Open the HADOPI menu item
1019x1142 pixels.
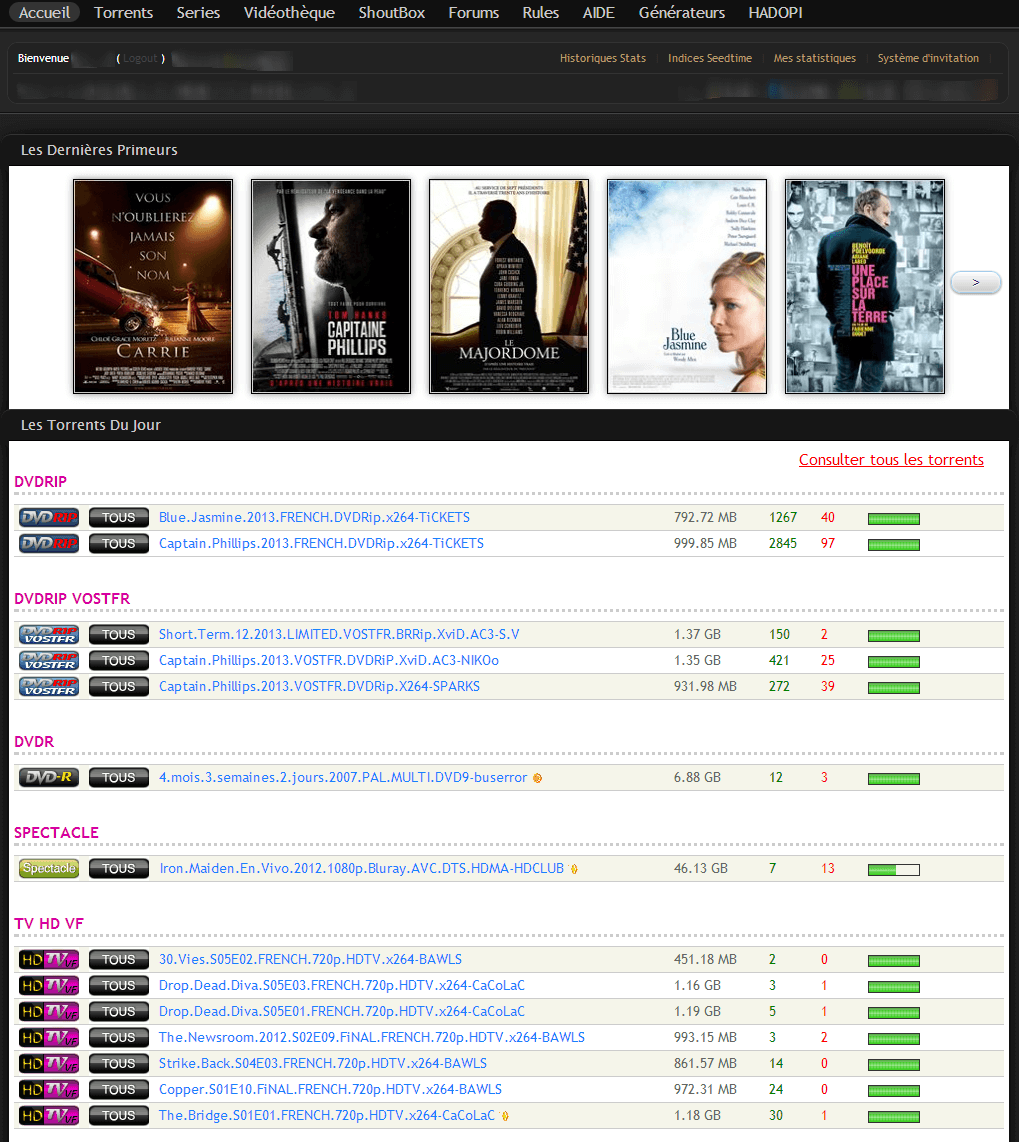[776, 12]
